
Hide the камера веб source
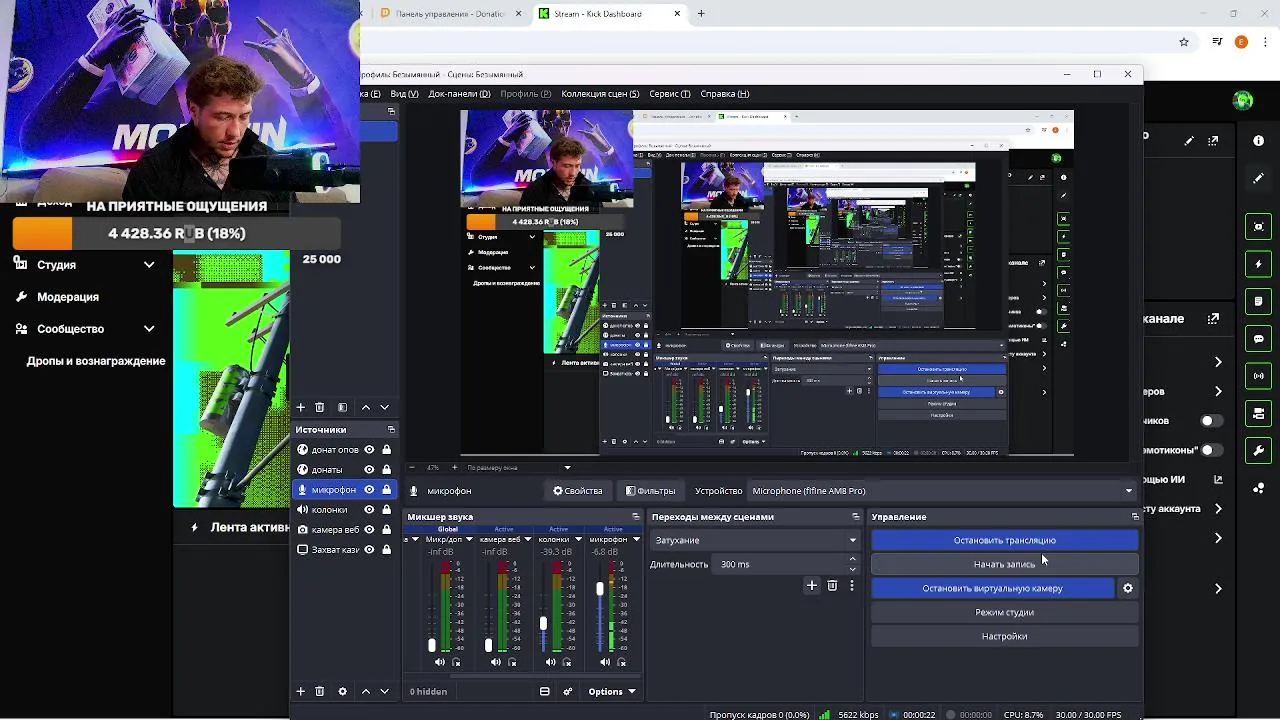(x=369, y=530)
